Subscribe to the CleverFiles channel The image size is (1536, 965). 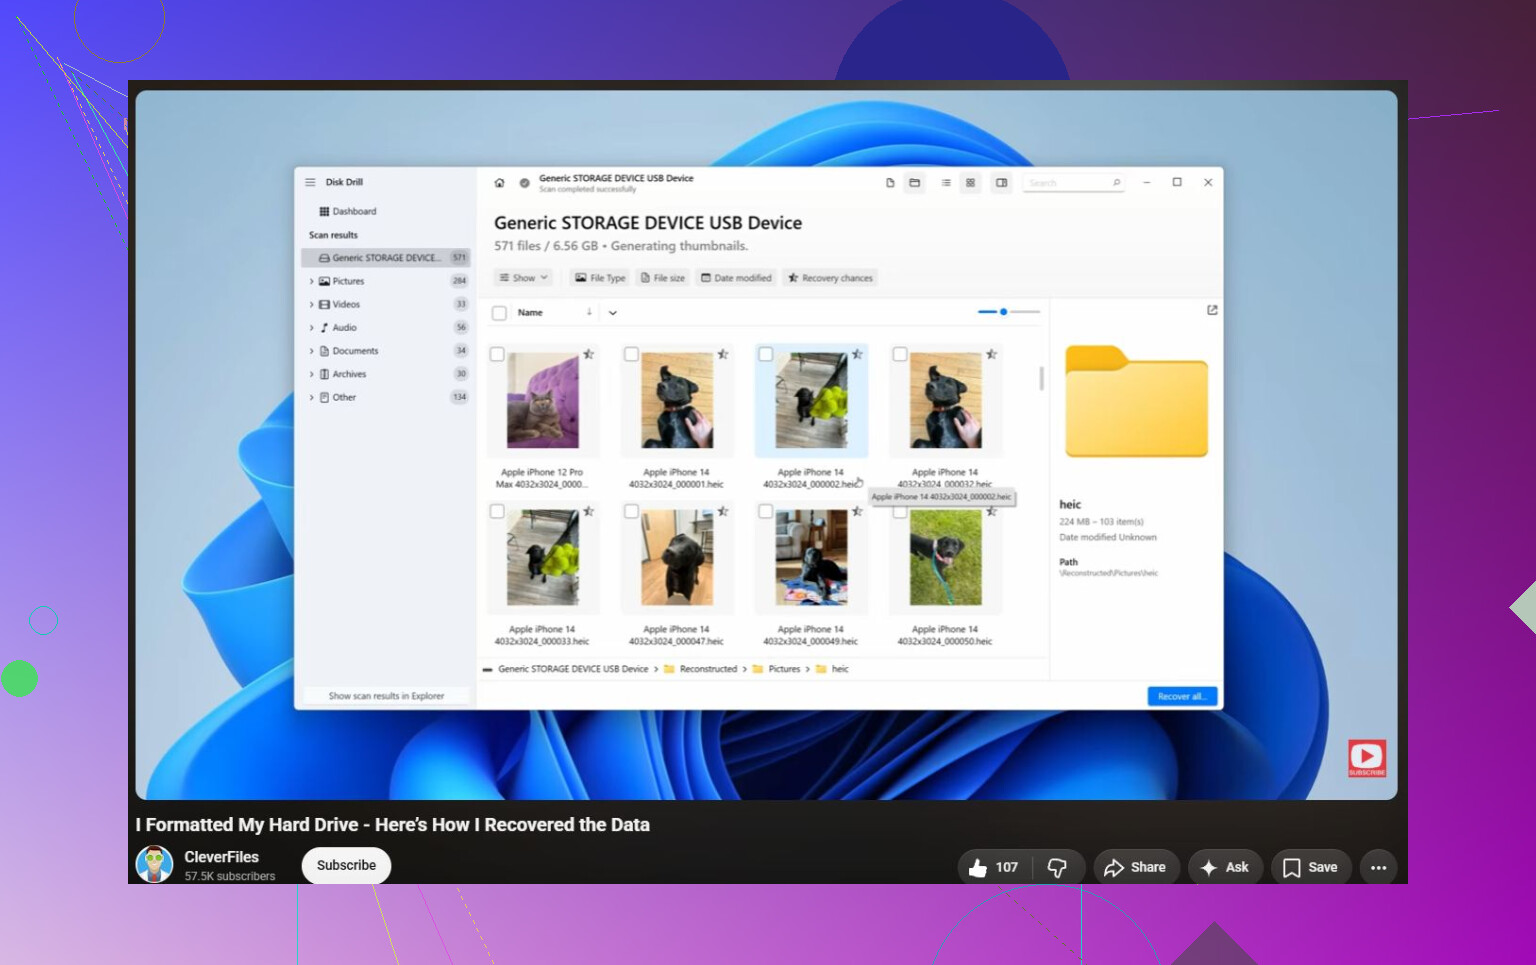346,866
